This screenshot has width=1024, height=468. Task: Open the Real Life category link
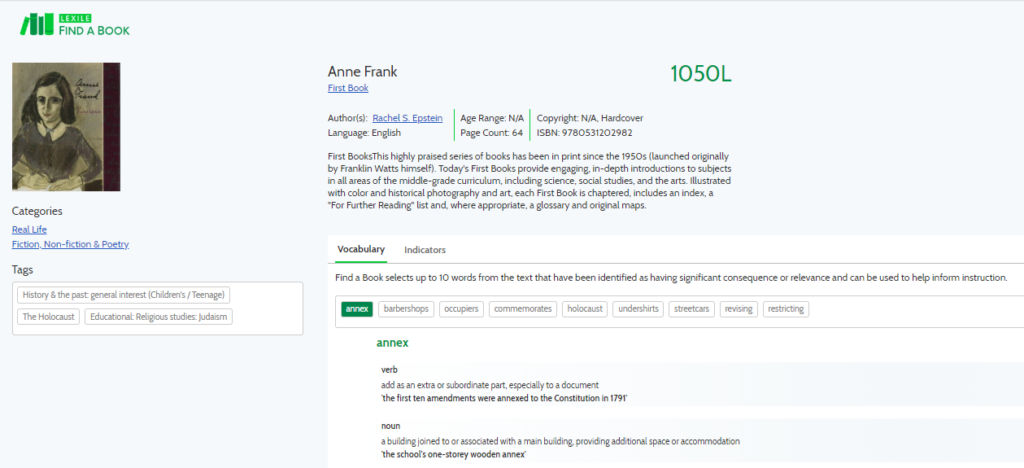click(x=29, y=230)
